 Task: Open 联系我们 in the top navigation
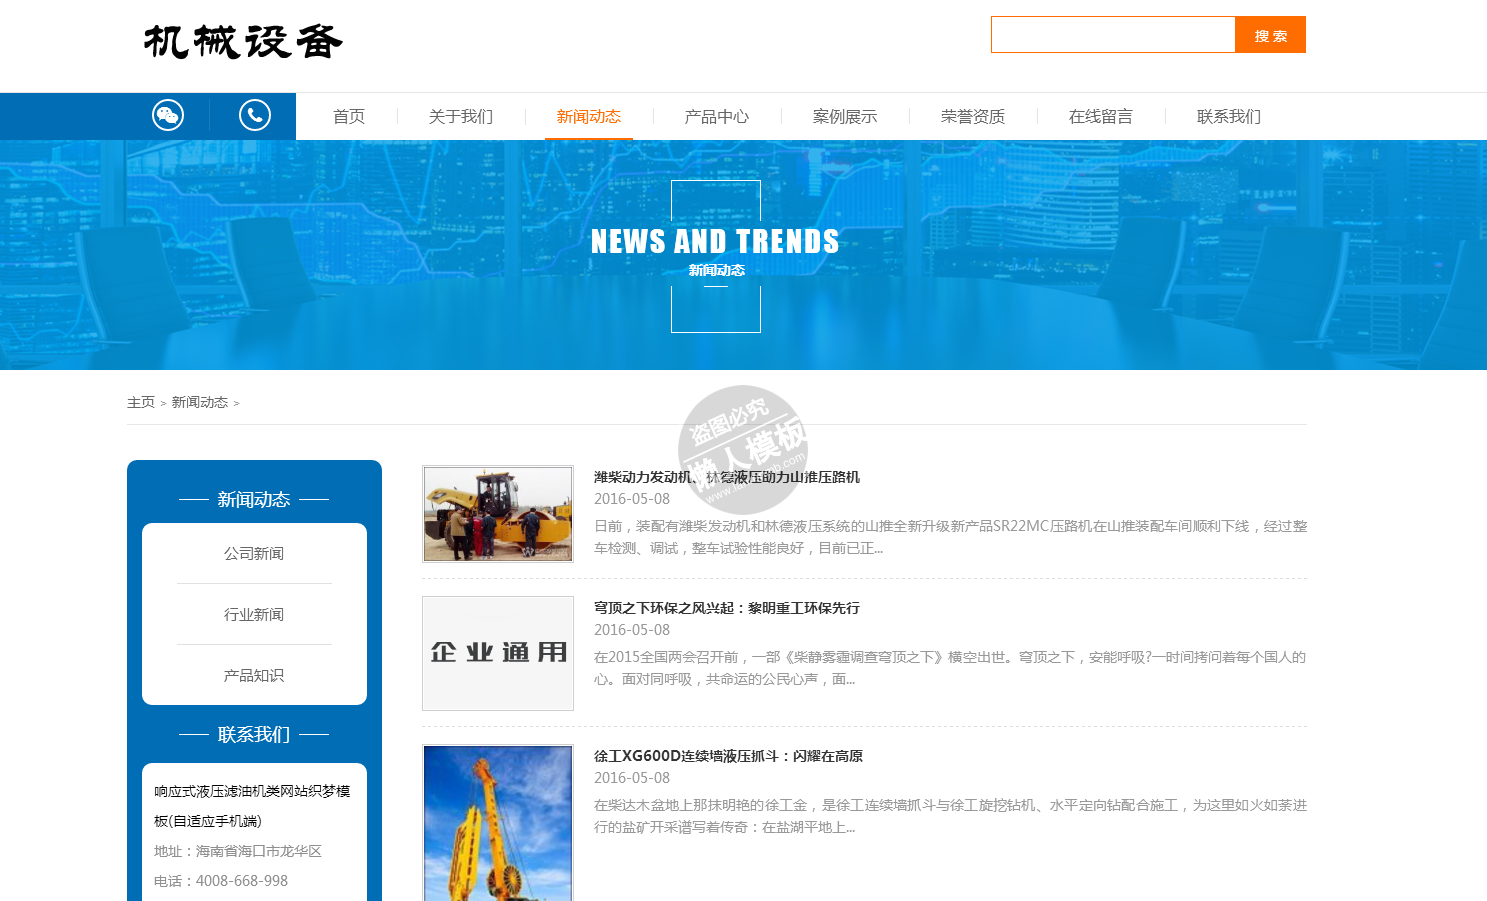[1229, 117]
